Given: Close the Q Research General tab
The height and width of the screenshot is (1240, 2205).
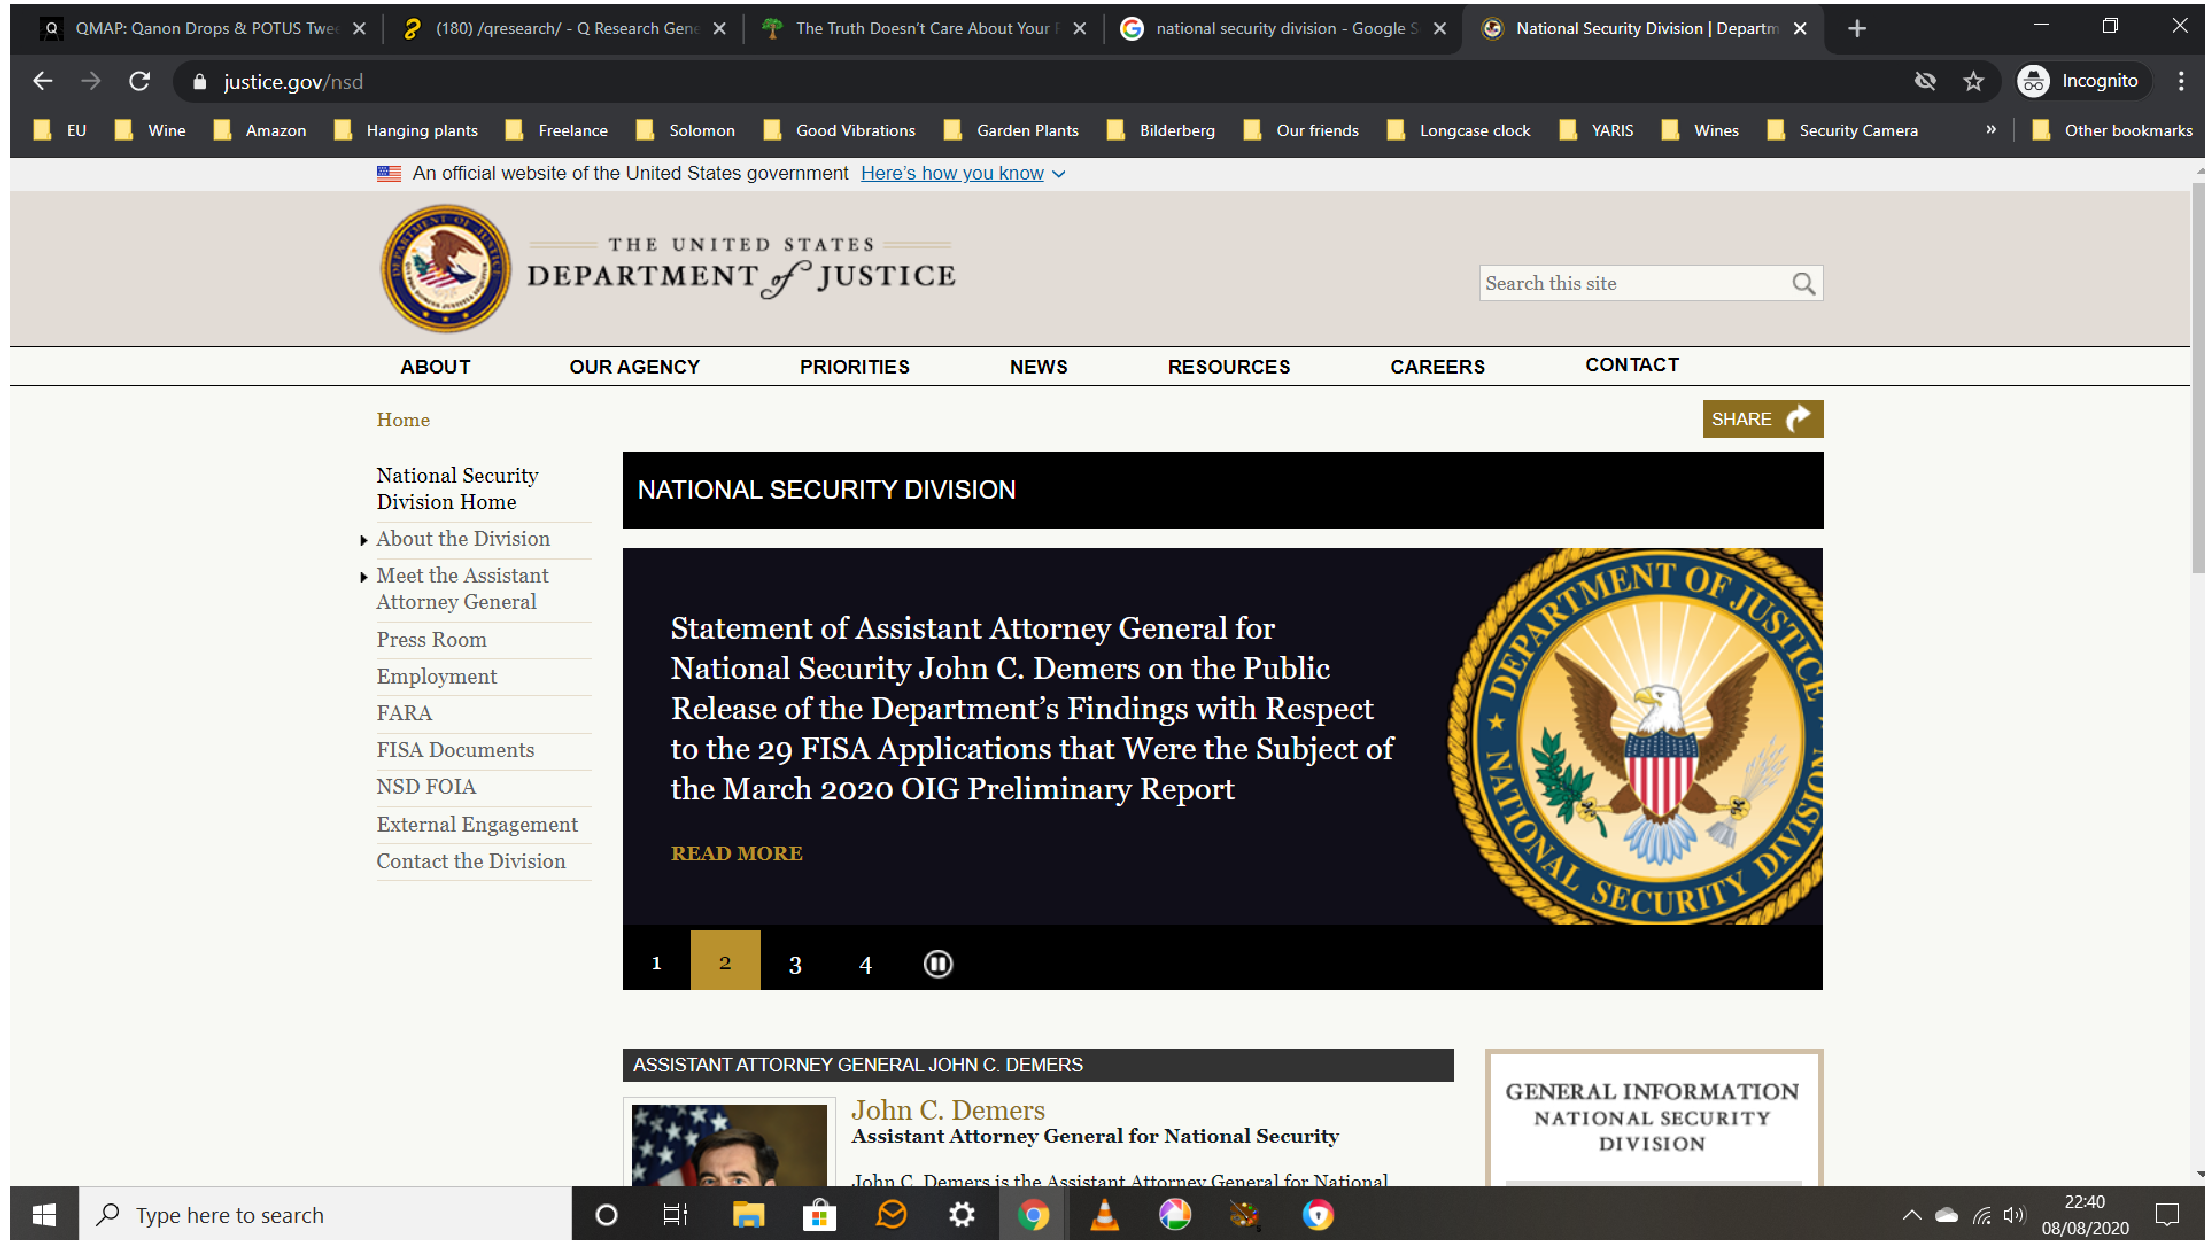Looking at the screenshot, I should (x=719, y=28).
